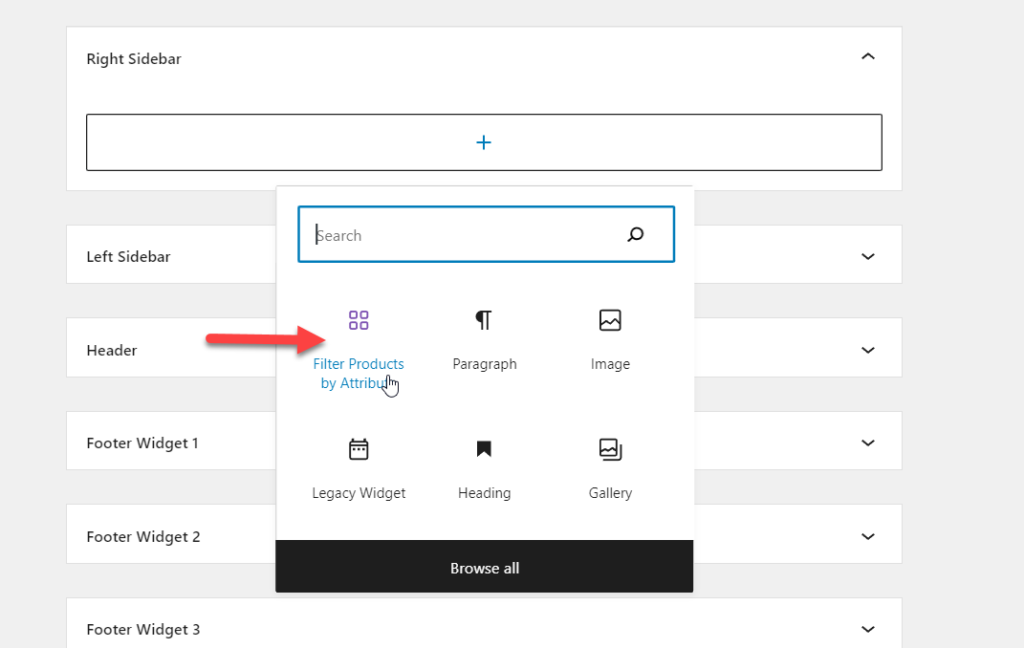Collapse the Right Sidebar panel using its chevron
Viewport: 1024px width, 648px height.
click(x=868, y=57)
